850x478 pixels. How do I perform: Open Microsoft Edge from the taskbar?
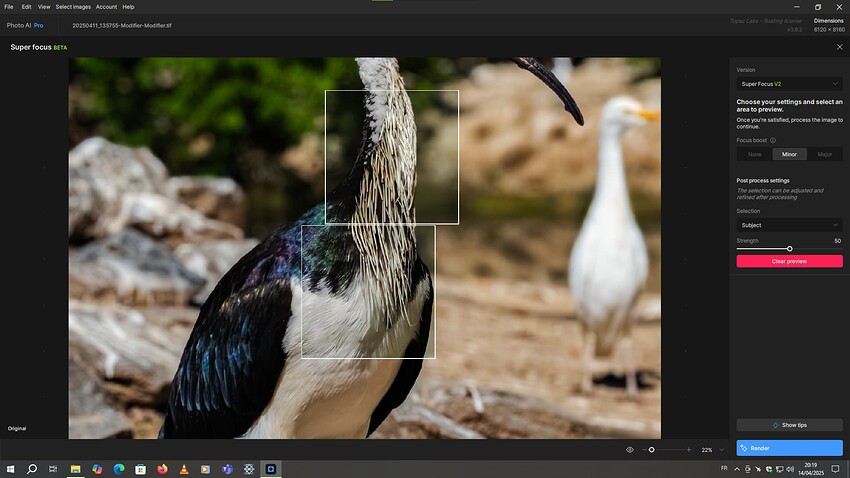[118, 469]
